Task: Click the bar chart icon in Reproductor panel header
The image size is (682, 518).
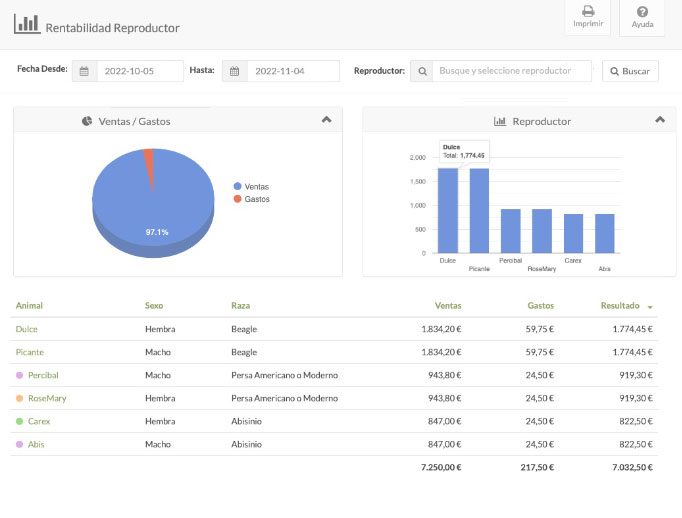Action: (500, 121)
